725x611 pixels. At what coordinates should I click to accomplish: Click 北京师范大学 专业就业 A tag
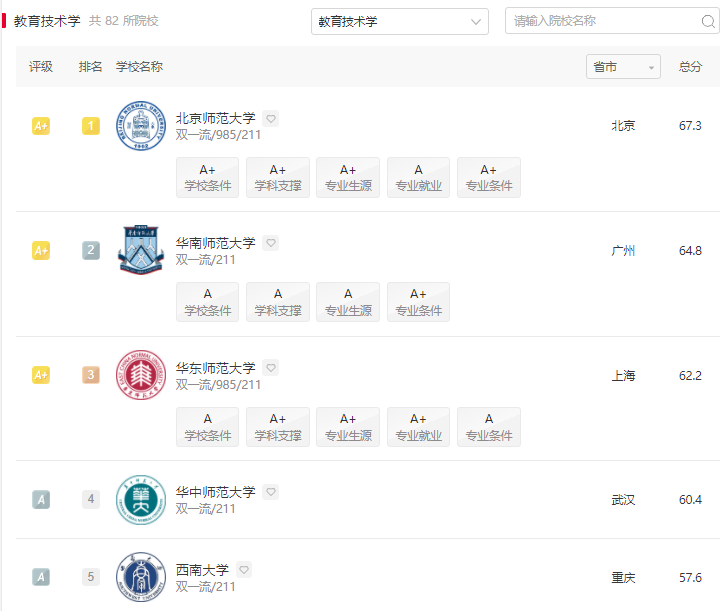coord(418,178)
